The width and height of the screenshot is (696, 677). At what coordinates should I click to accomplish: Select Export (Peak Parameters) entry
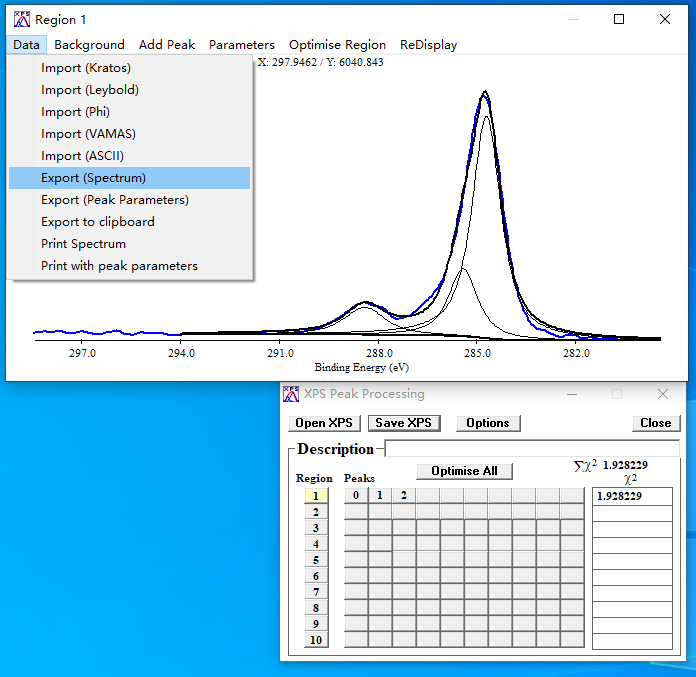click(x=129, y=200)
